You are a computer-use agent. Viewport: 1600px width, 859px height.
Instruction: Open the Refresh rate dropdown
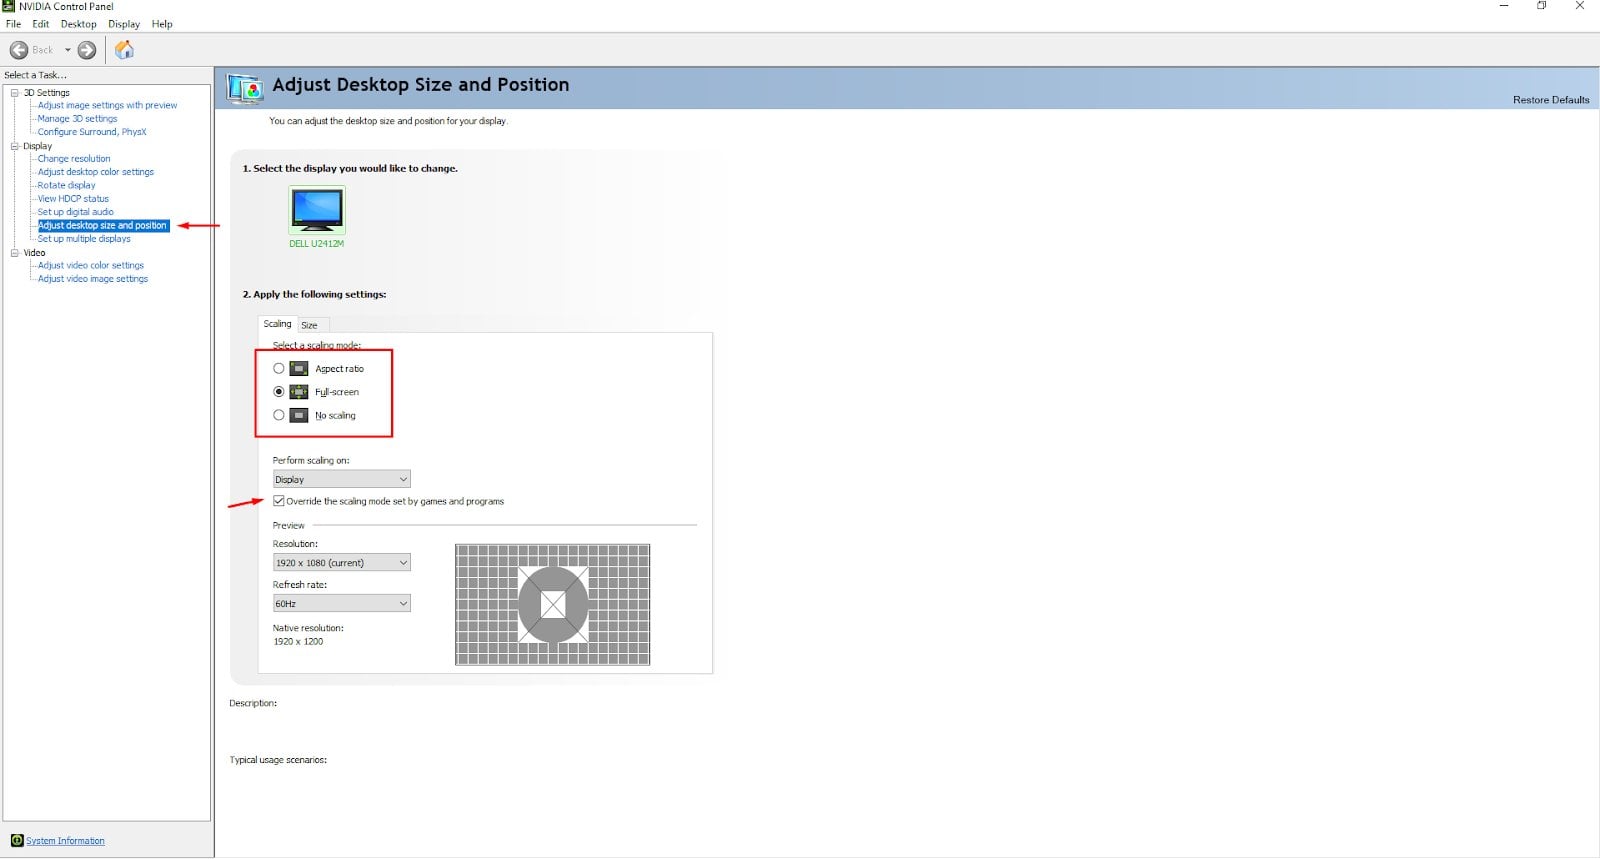[341, 604]
